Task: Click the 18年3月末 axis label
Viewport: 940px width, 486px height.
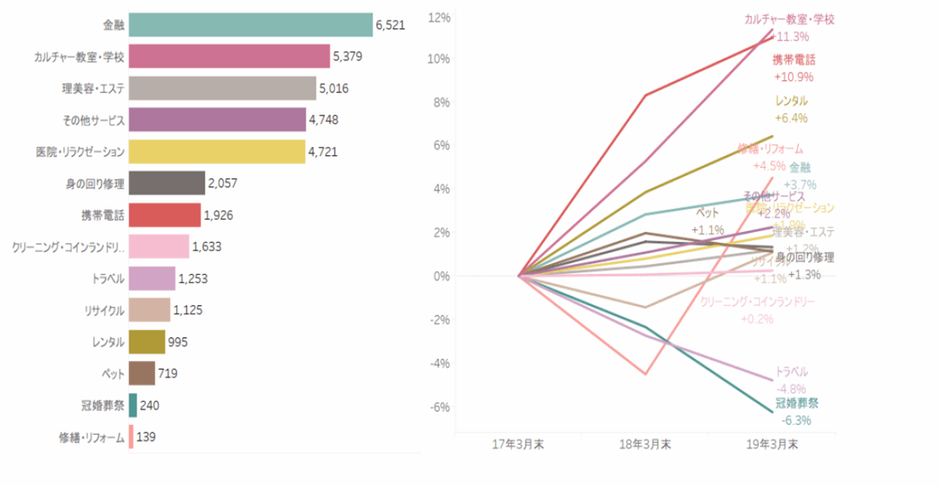Action: point(645,445)
